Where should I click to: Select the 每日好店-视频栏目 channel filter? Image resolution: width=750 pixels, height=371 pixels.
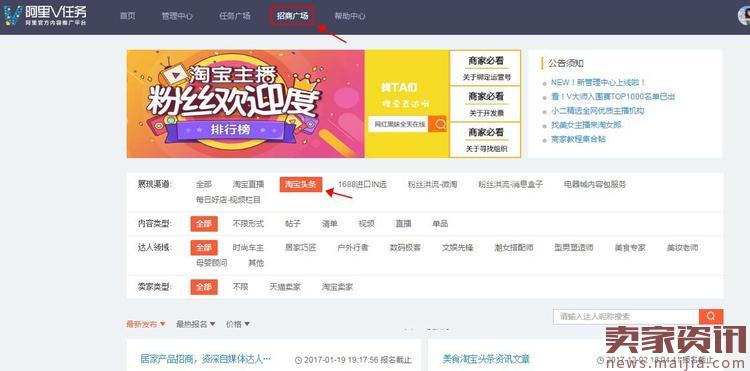click(228, 199)
